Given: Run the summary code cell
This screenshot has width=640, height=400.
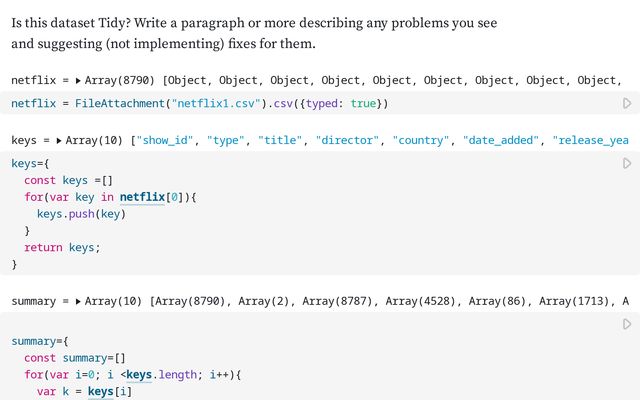Looking at the screenshot, I should click(x=627, y=324).
